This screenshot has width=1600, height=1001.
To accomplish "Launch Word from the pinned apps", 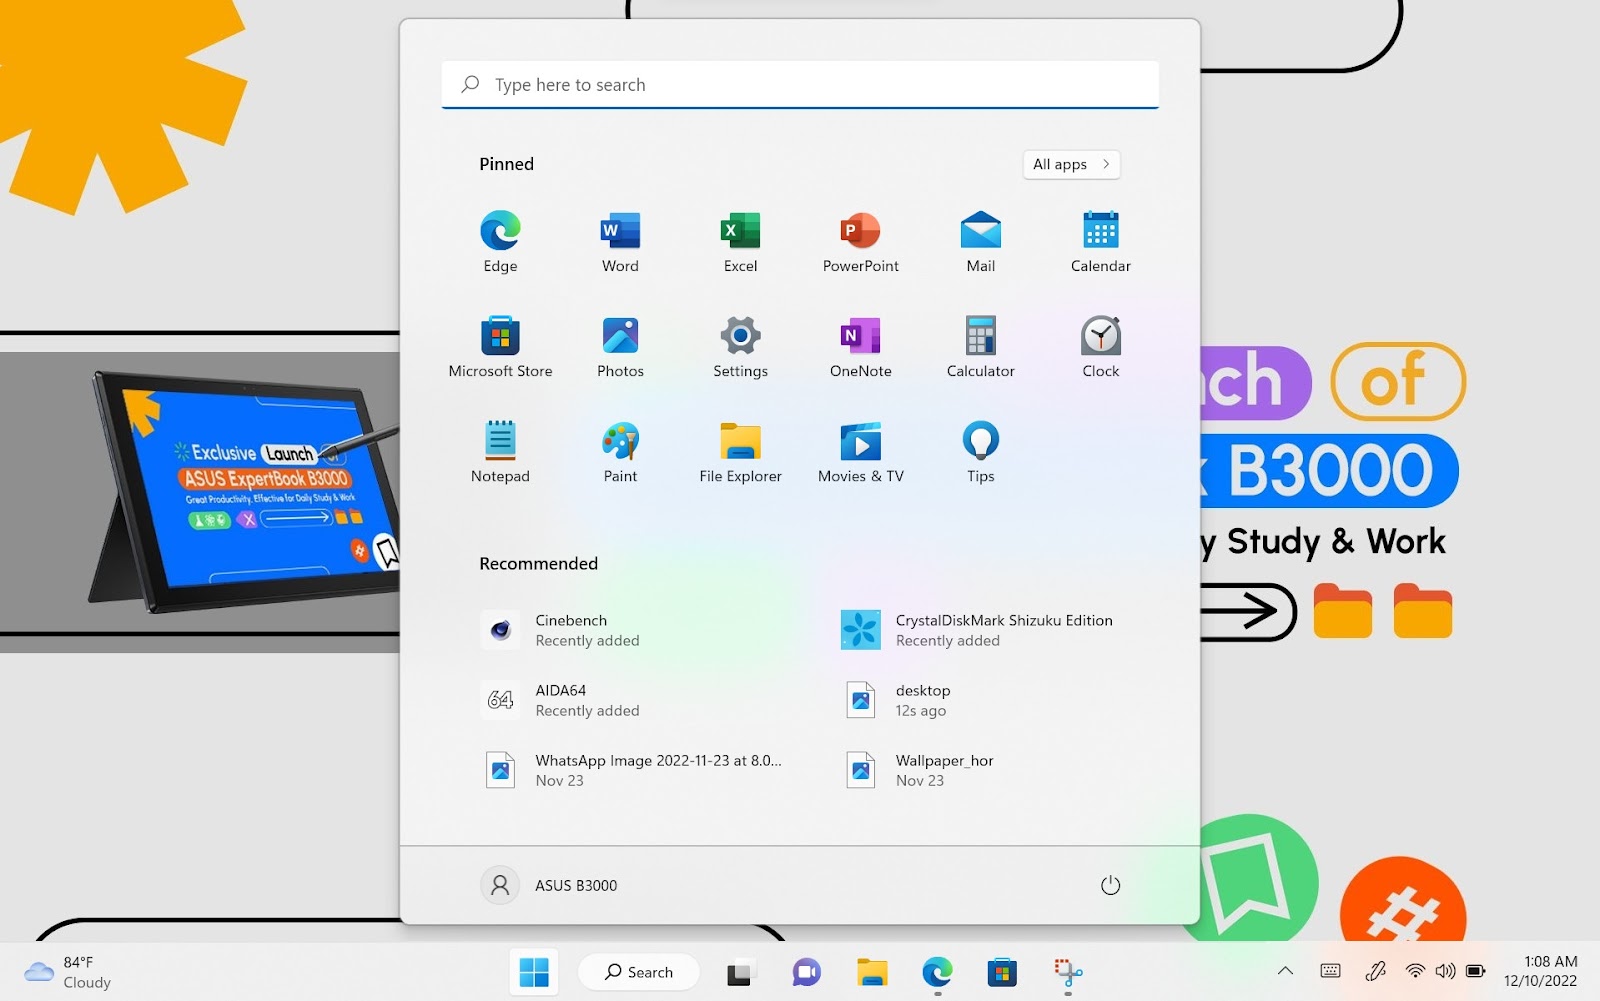I will (x=620, y=242).
